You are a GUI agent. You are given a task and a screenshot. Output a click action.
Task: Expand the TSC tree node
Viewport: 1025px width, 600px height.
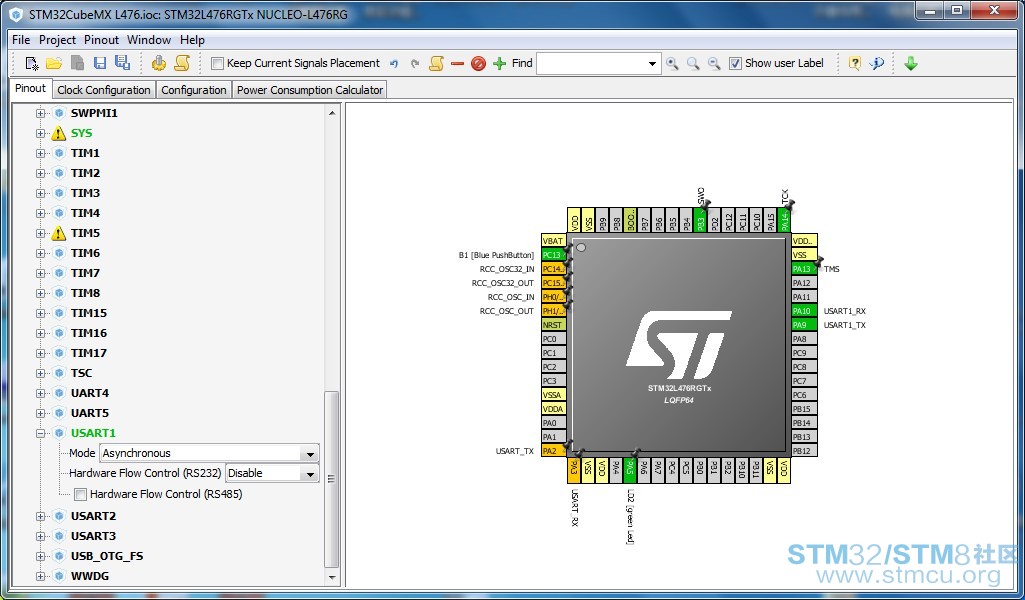pyautogui.click(x=41, y=373)
